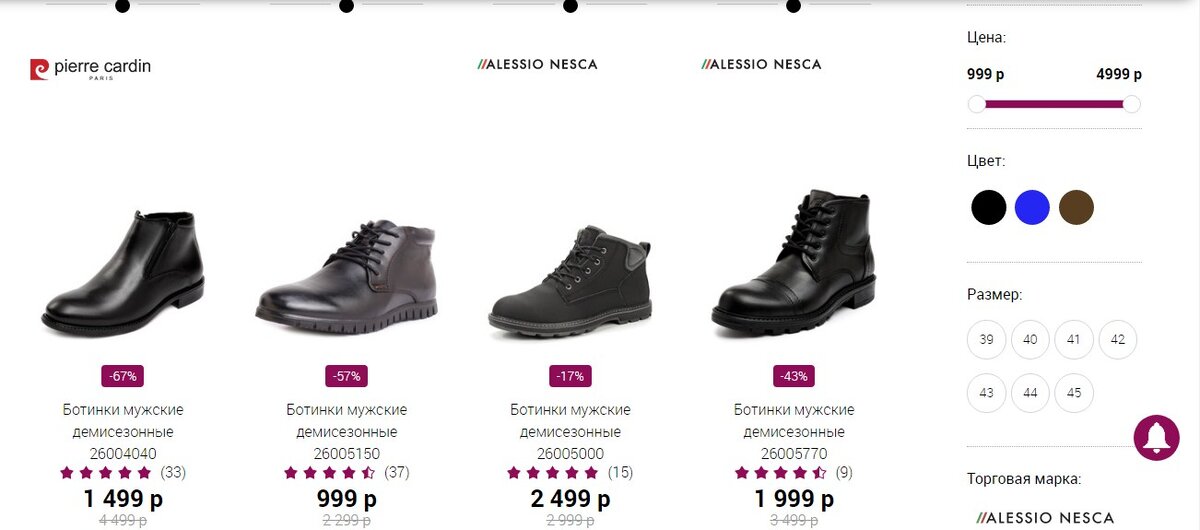Open product link for boots 26005150
Image resolution: width=1200 pixels, height=530 pixels.
[x=347, y=432]
